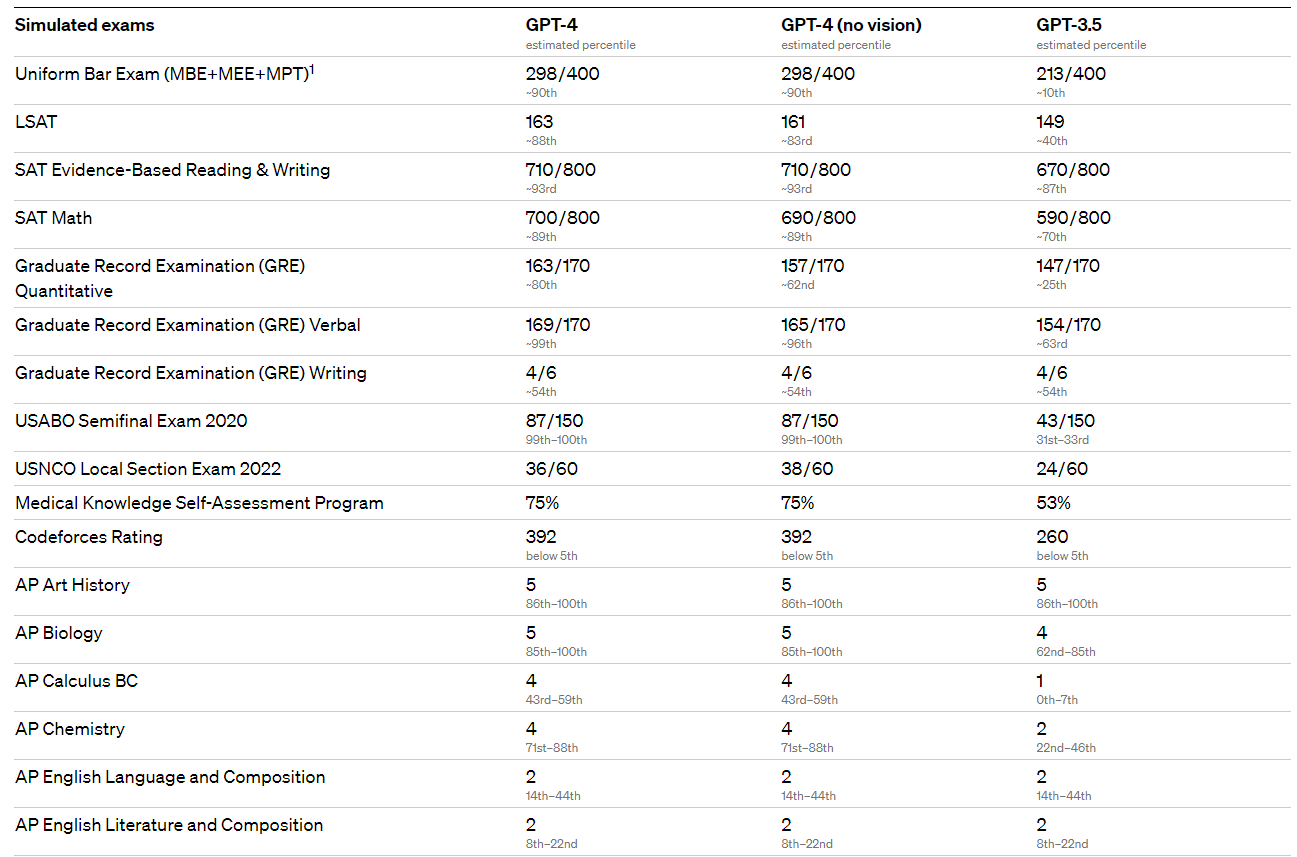Click USNCO score "38/60"
Screen dimensions: 1297x857
pos(807,469)
